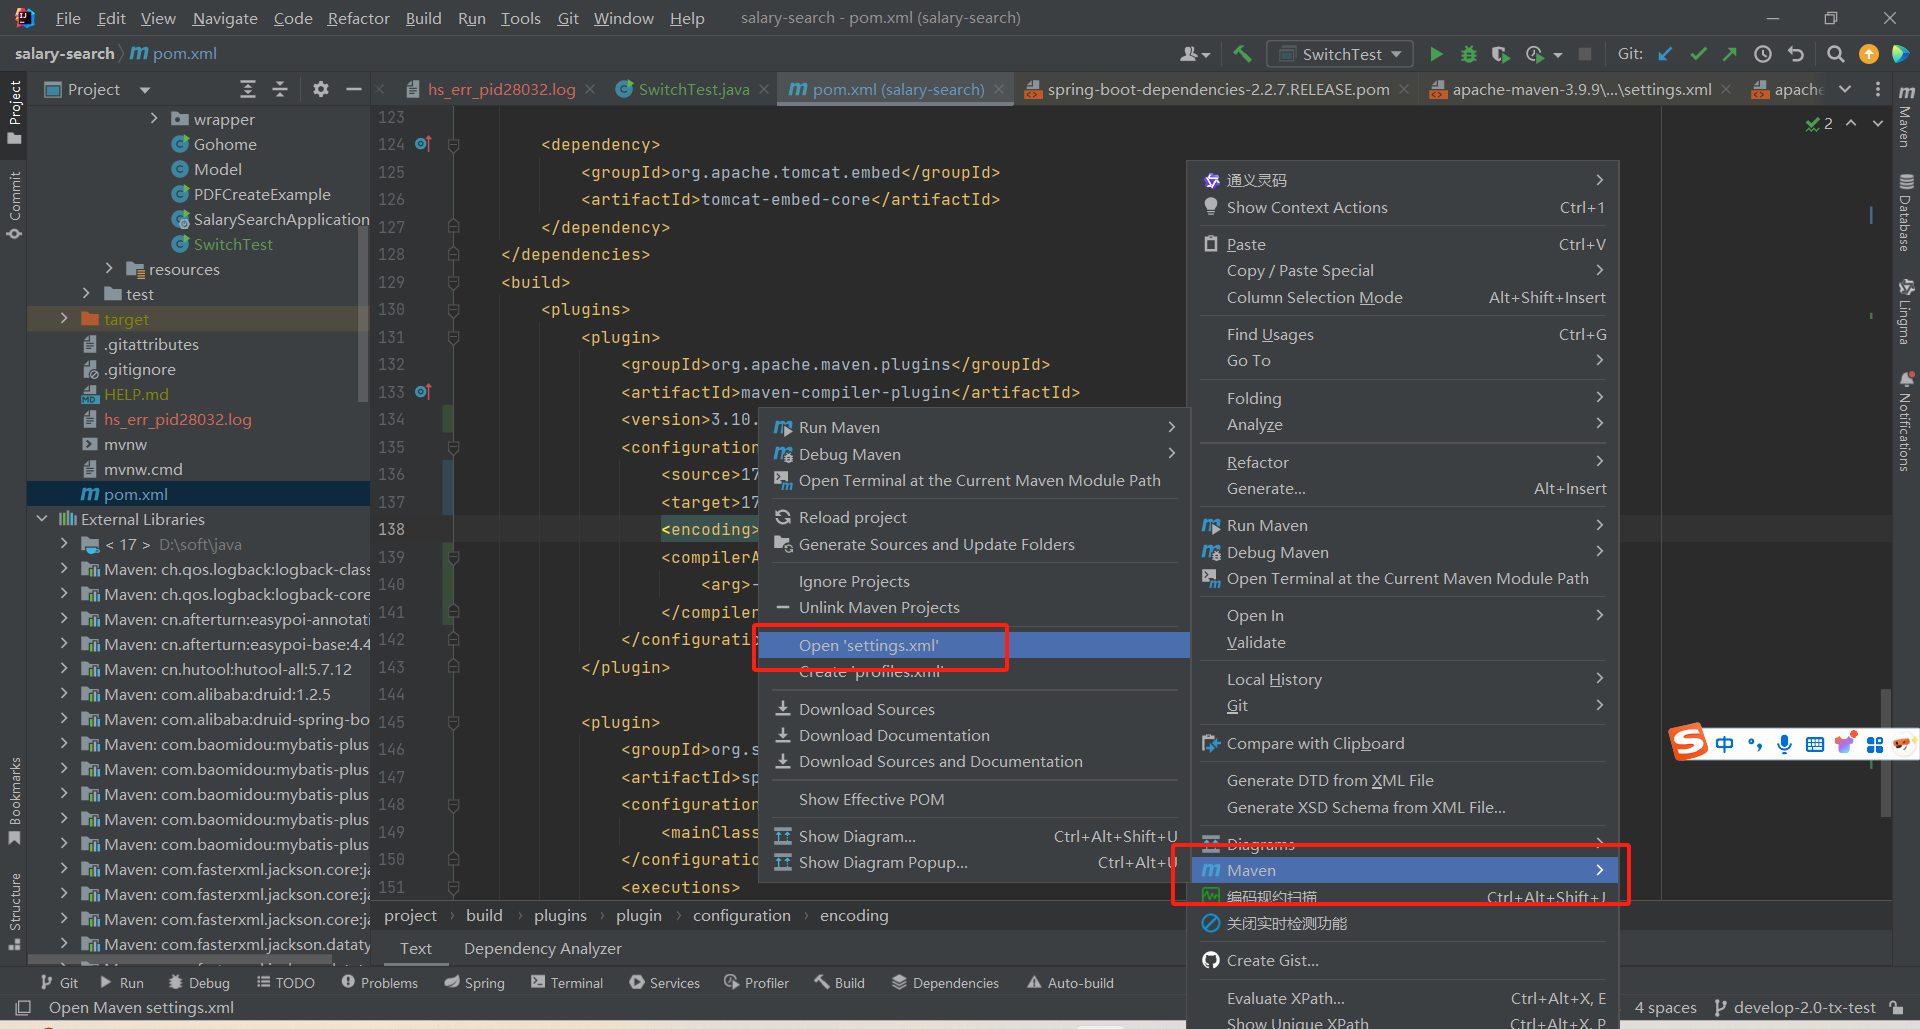Expand Maven cn.hutool:hutool-all library
Screen dimensions: 1920x1029
coord(64,668)
